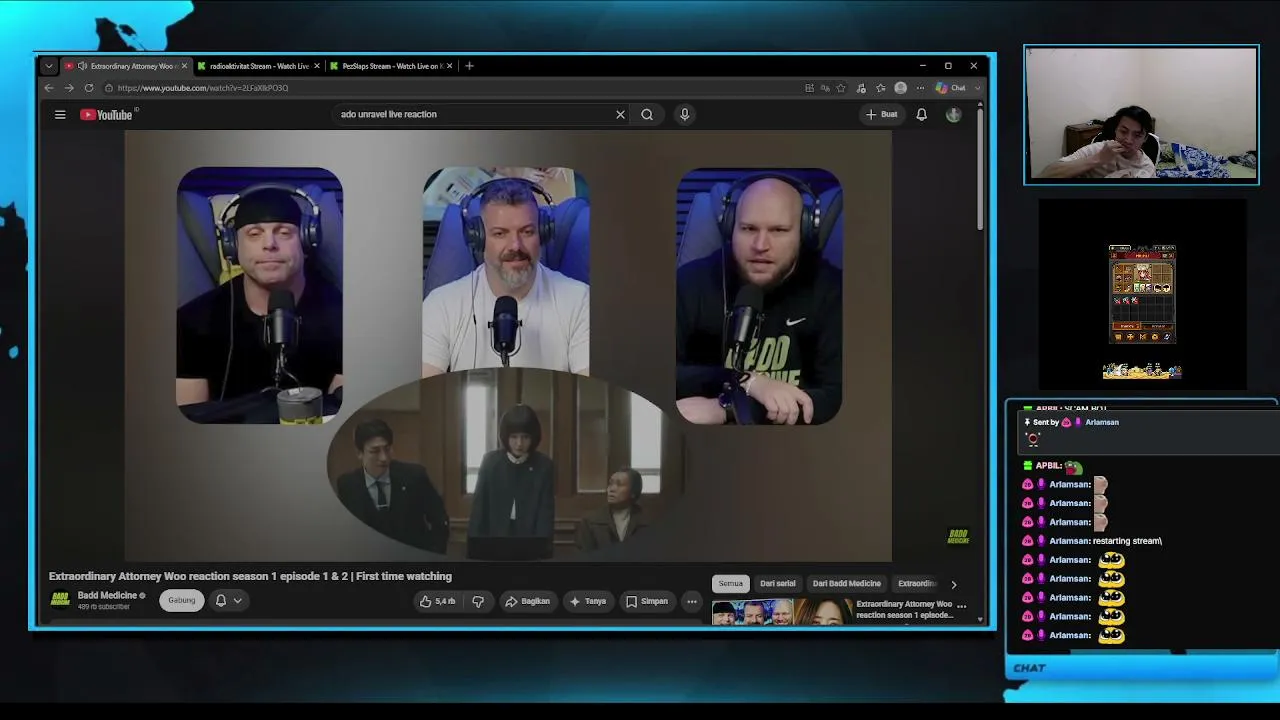Reload the page with the refresh icon

pos(89,88)
